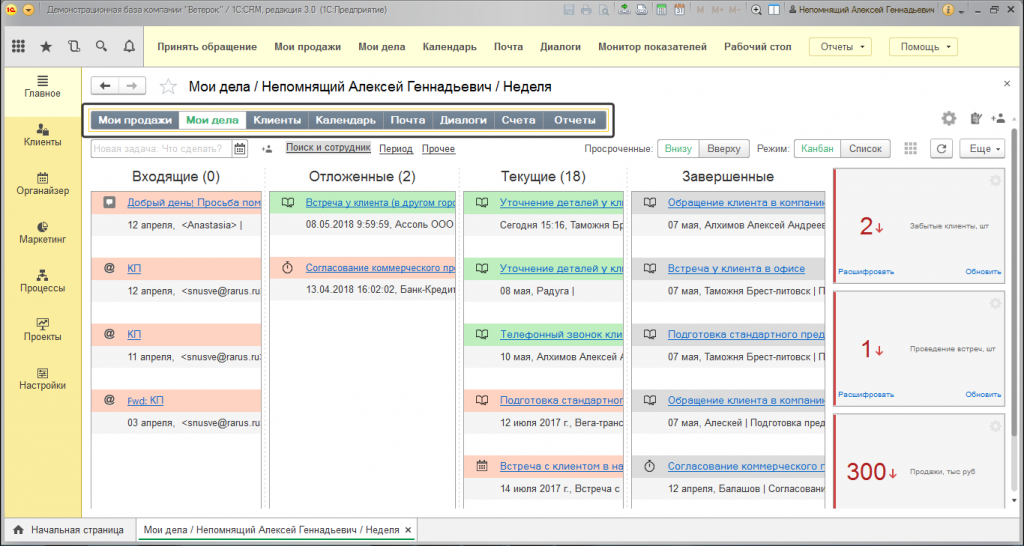This screenshot has width=1024, height=546.
Task: Open the Процессы section in the sidebar
Action: pyautogui.click(x=42, y=281)
